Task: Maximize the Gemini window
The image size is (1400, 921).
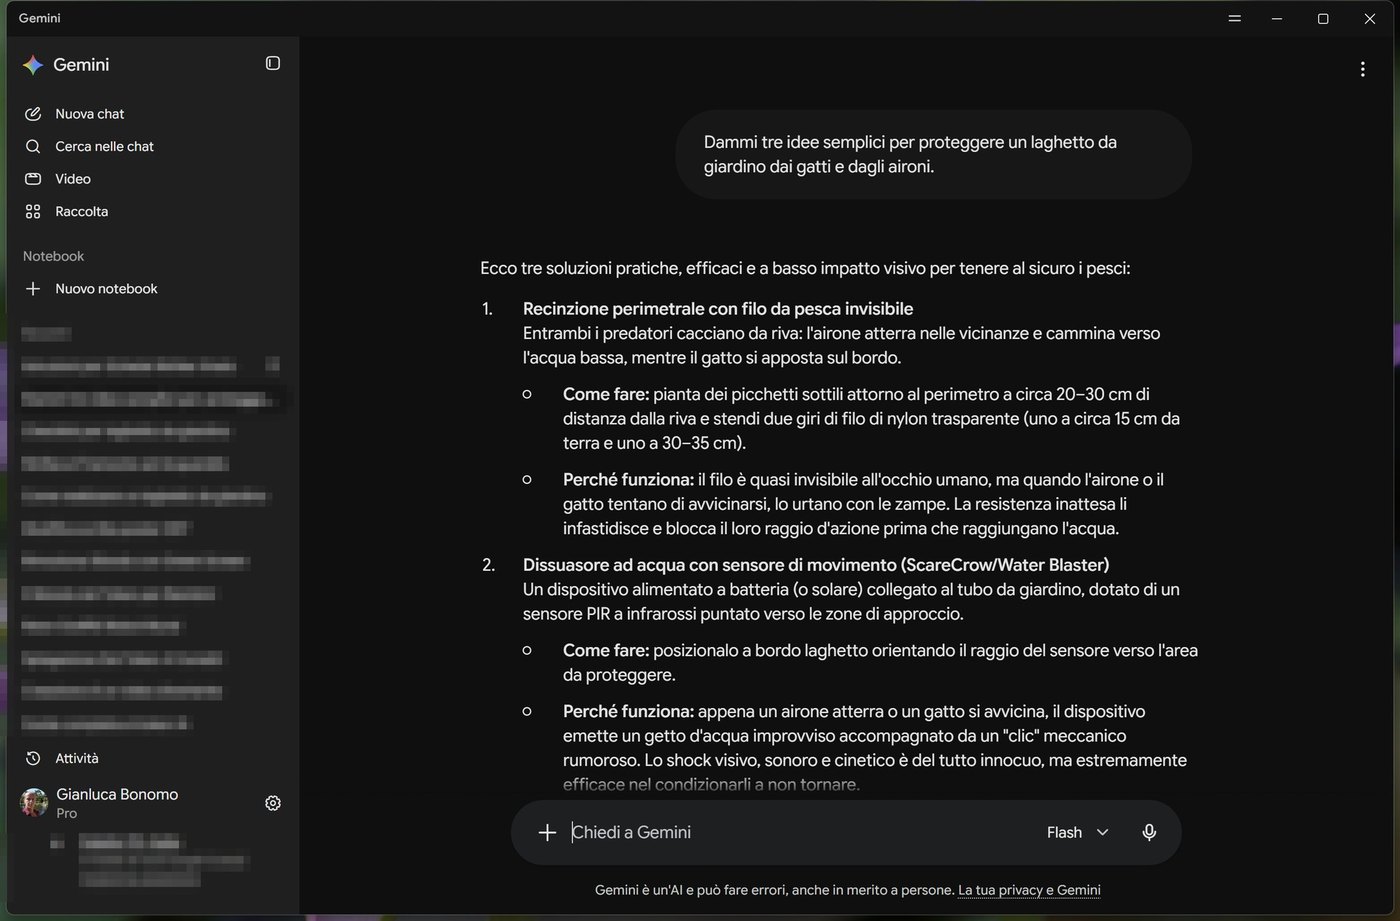Action: click(1323, 19)
